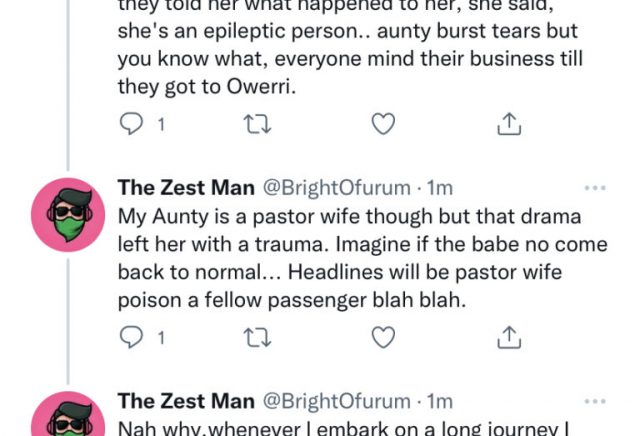Open The Zest Man avatar on 'pastor wife' tweet
Screen dimensions: 640x436
[68, 215]
